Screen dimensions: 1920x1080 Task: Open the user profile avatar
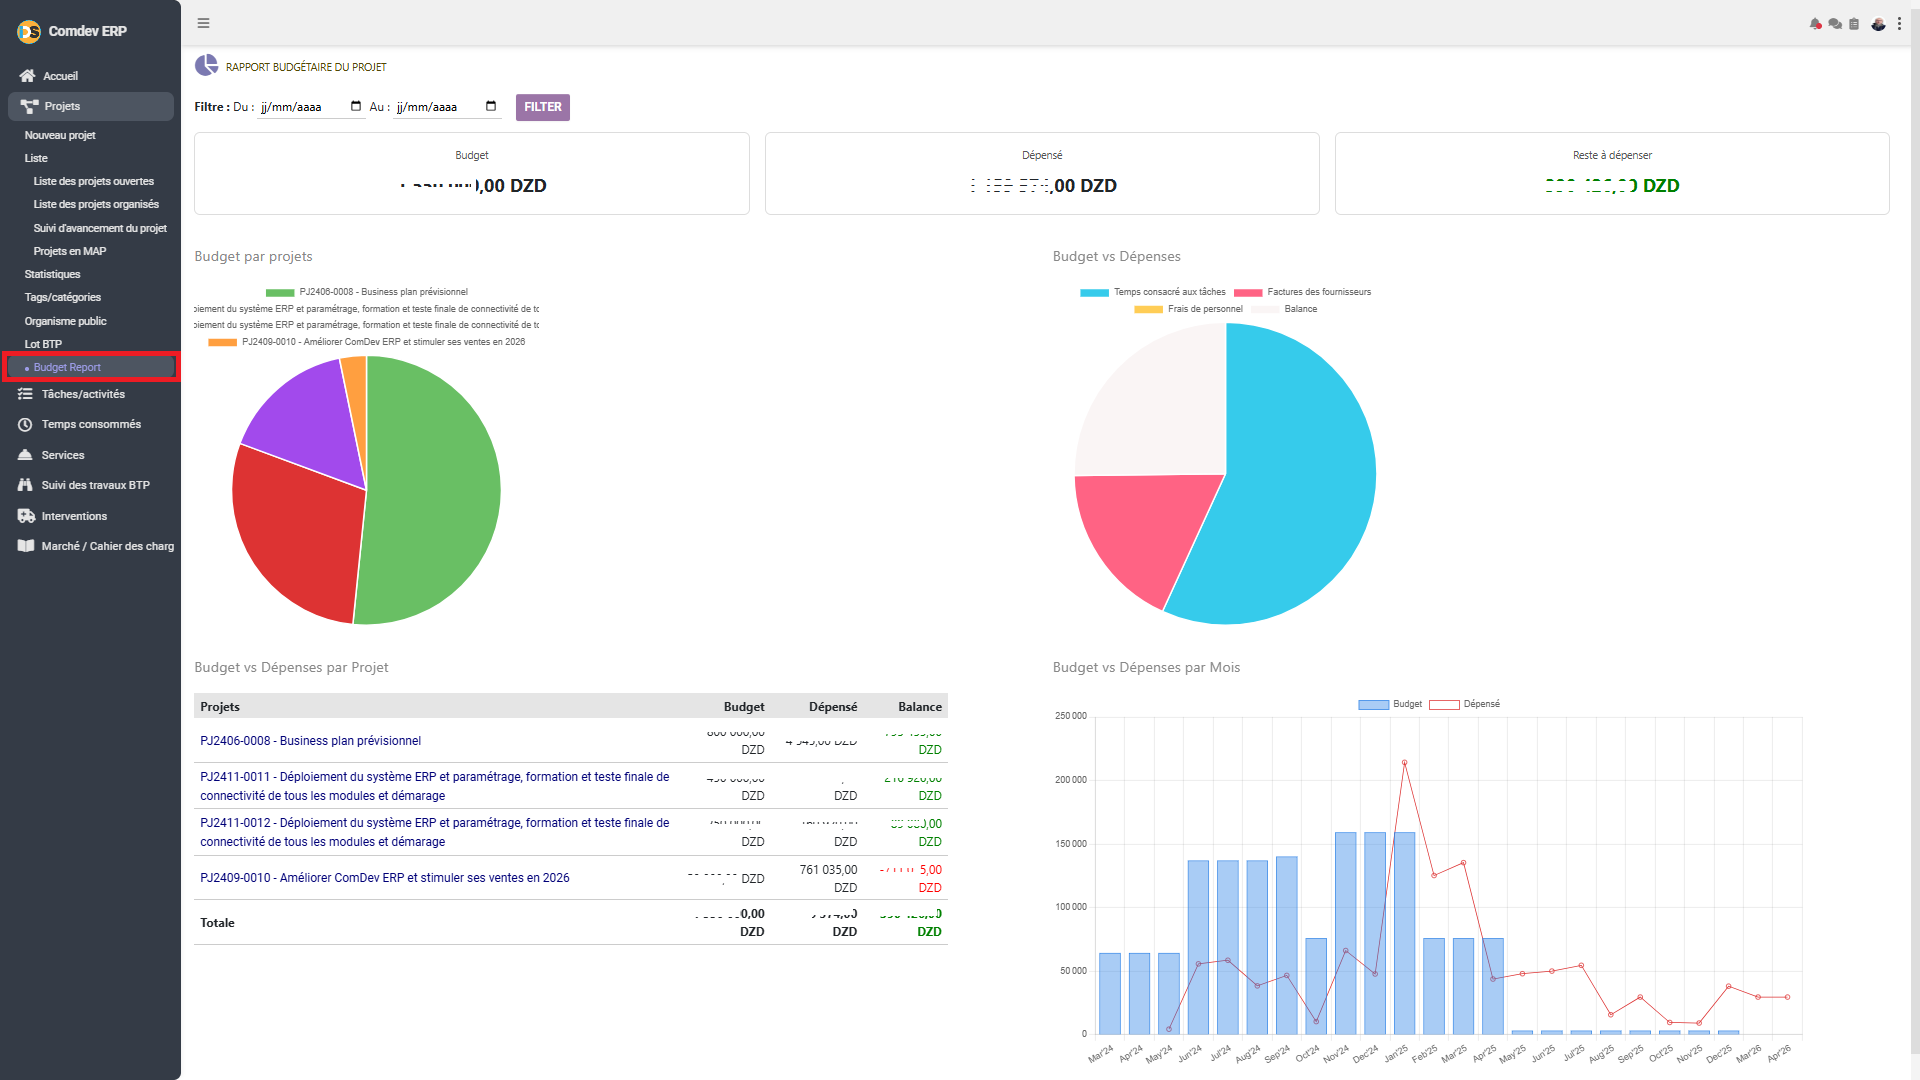point(1878,24)
